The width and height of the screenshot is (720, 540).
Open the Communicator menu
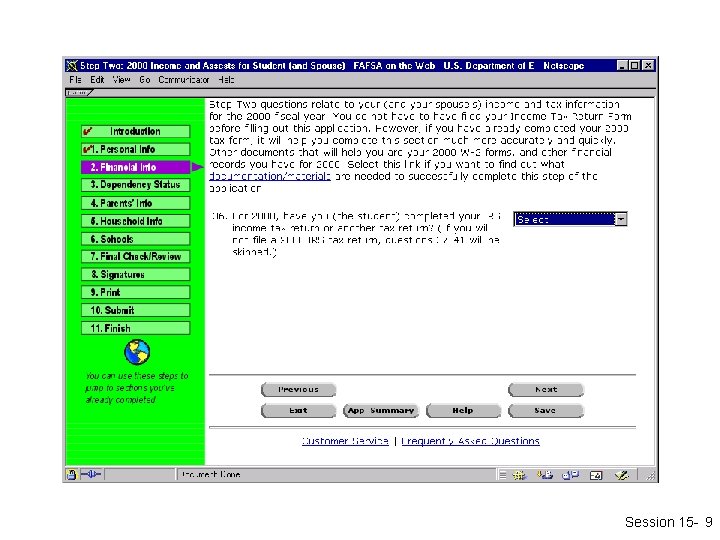(x=184, y=80)
